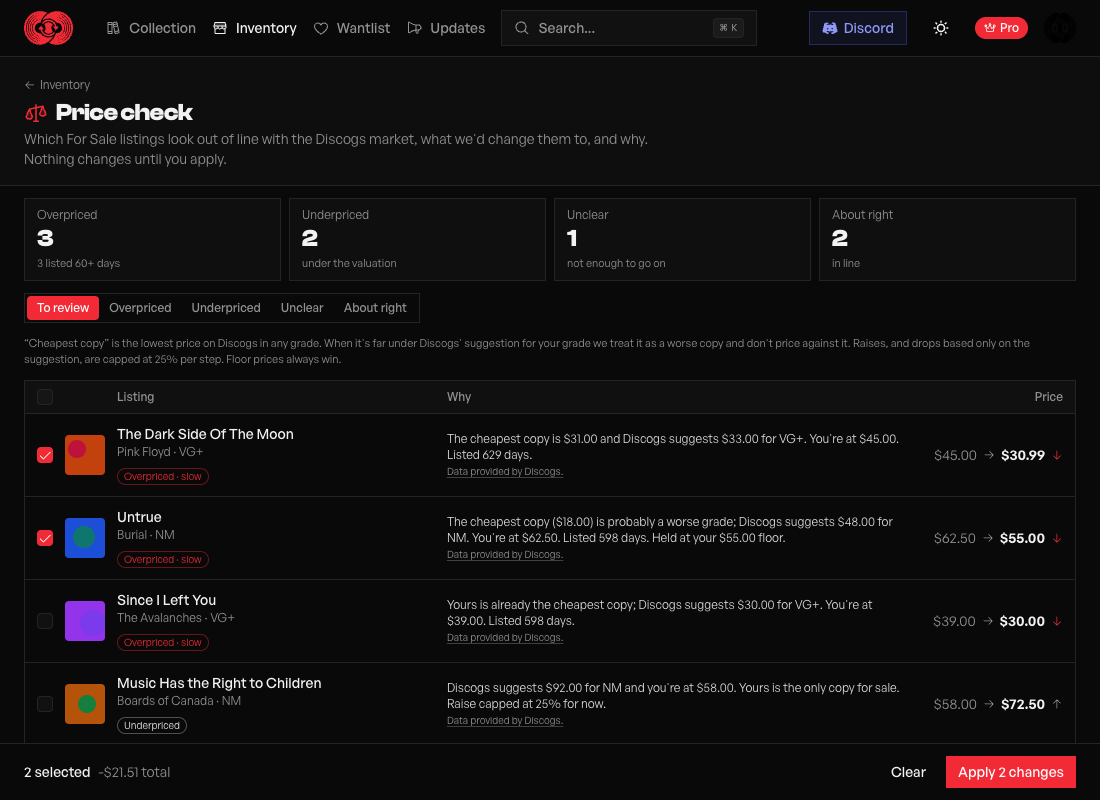Image resolution: width=1100 pixels, height=800 pixels.
Task: Open the Discord button
Action: click(857, 28)
